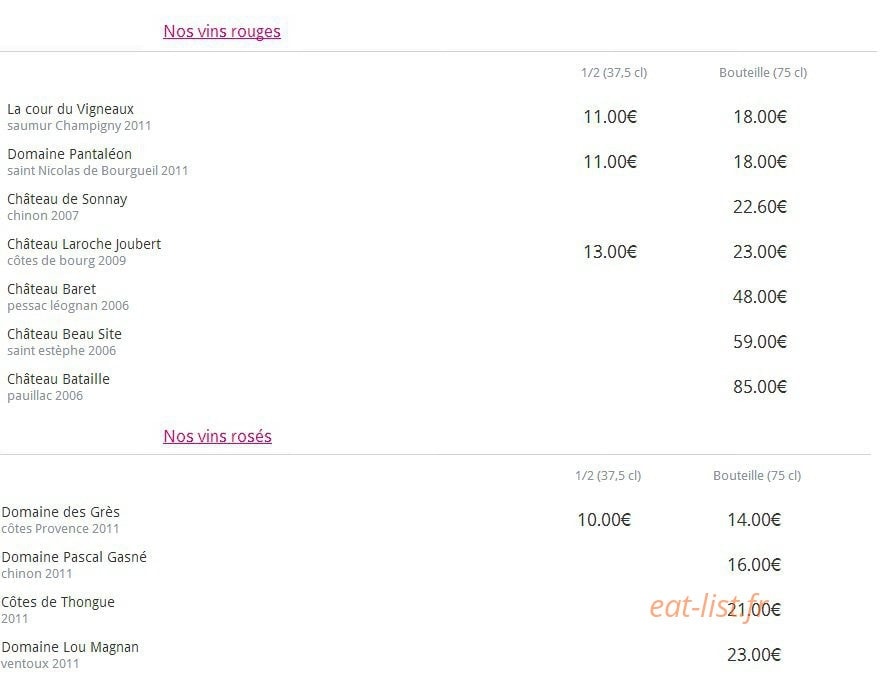Click Château Beau Site entry
The width and height of the screenshot is (881, 691).
click(64, 334)
